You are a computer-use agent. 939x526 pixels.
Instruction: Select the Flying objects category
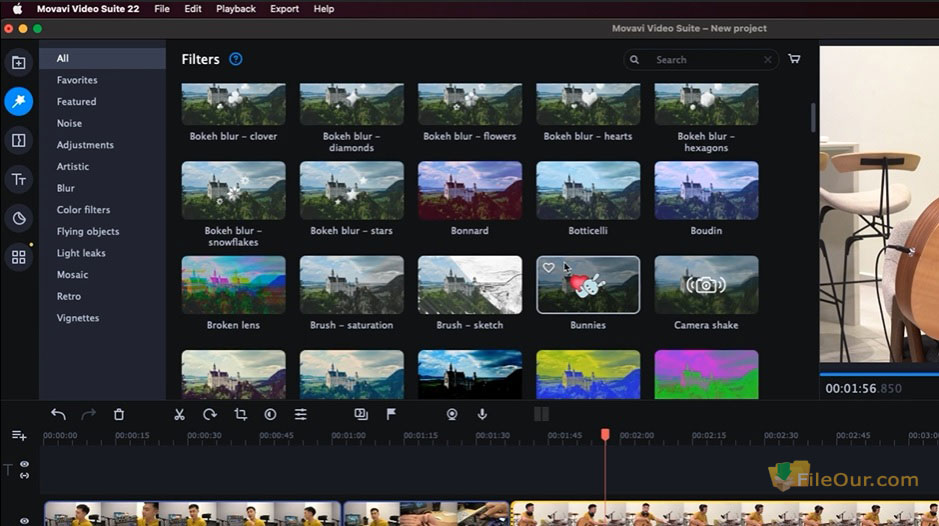(102, 231)
